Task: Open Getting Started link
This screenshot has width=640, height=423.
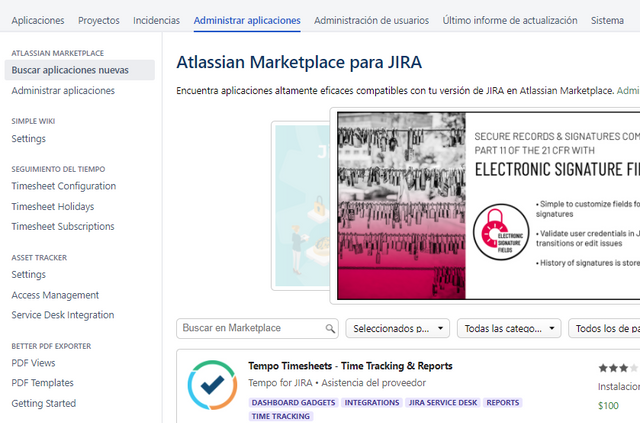Action: pos(44,403)
